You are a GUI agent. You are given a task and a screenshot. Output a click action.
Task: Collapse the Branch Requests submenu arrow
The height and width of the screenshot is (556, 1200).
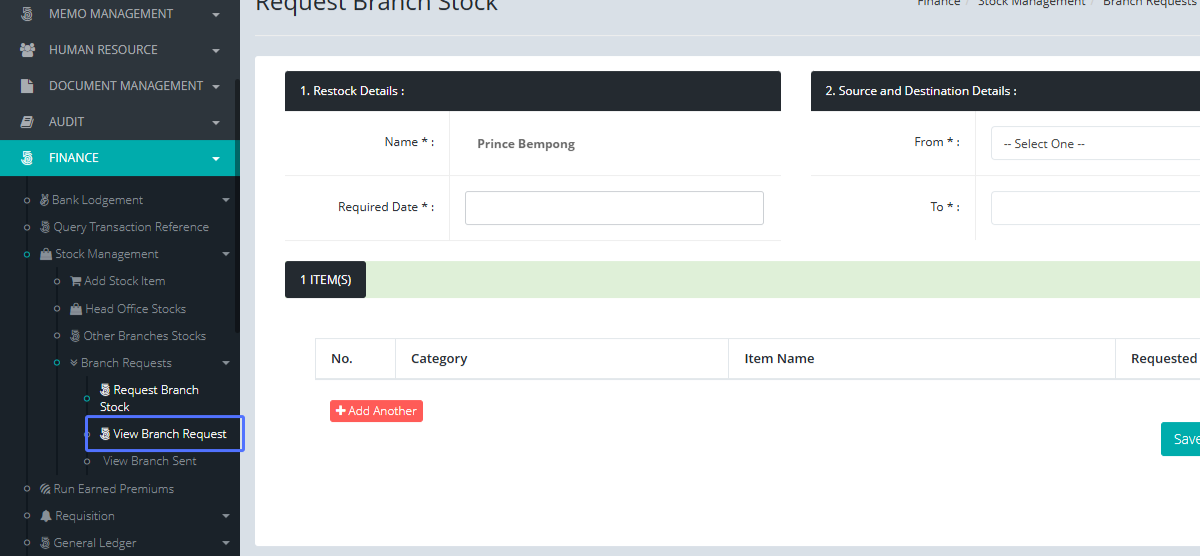pos(225,363)
